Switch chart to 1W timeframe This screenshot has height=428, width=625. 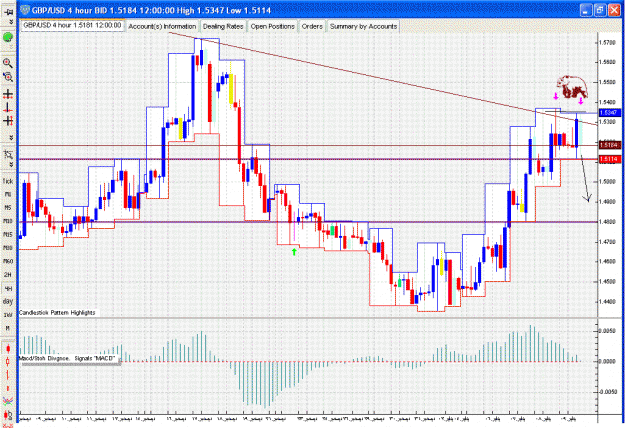(8, 315)
